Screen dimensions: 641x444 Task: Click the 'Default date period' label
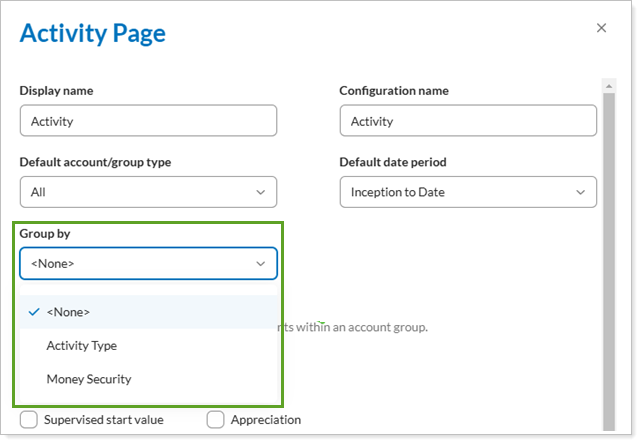(392, 162)
